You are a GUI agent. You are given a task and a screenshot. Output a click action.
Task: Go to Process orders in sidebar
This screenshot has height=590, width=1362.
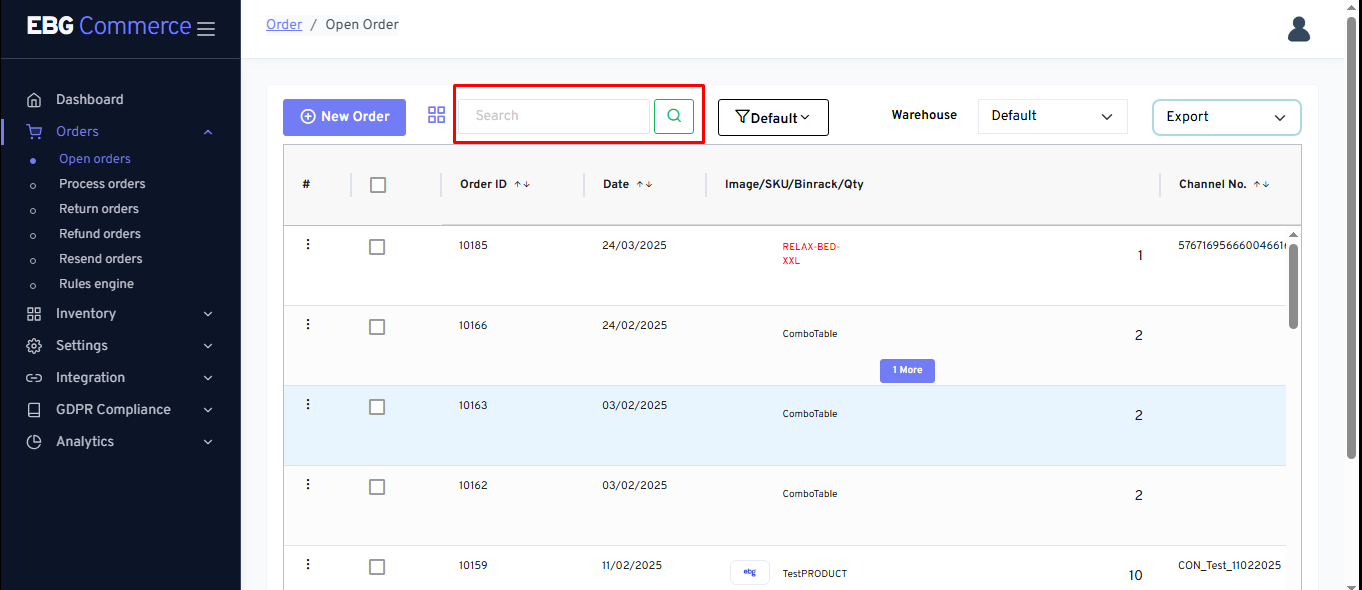point(102,184)
